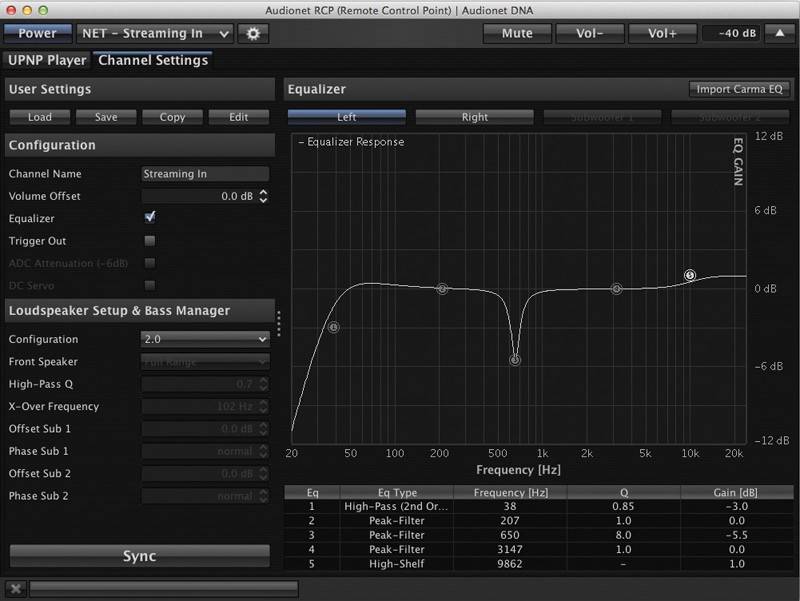The width and height of the screenshot is (800, 601).
Task: Enable the Trigger Out checkbox
Action: tap(149, 241)
